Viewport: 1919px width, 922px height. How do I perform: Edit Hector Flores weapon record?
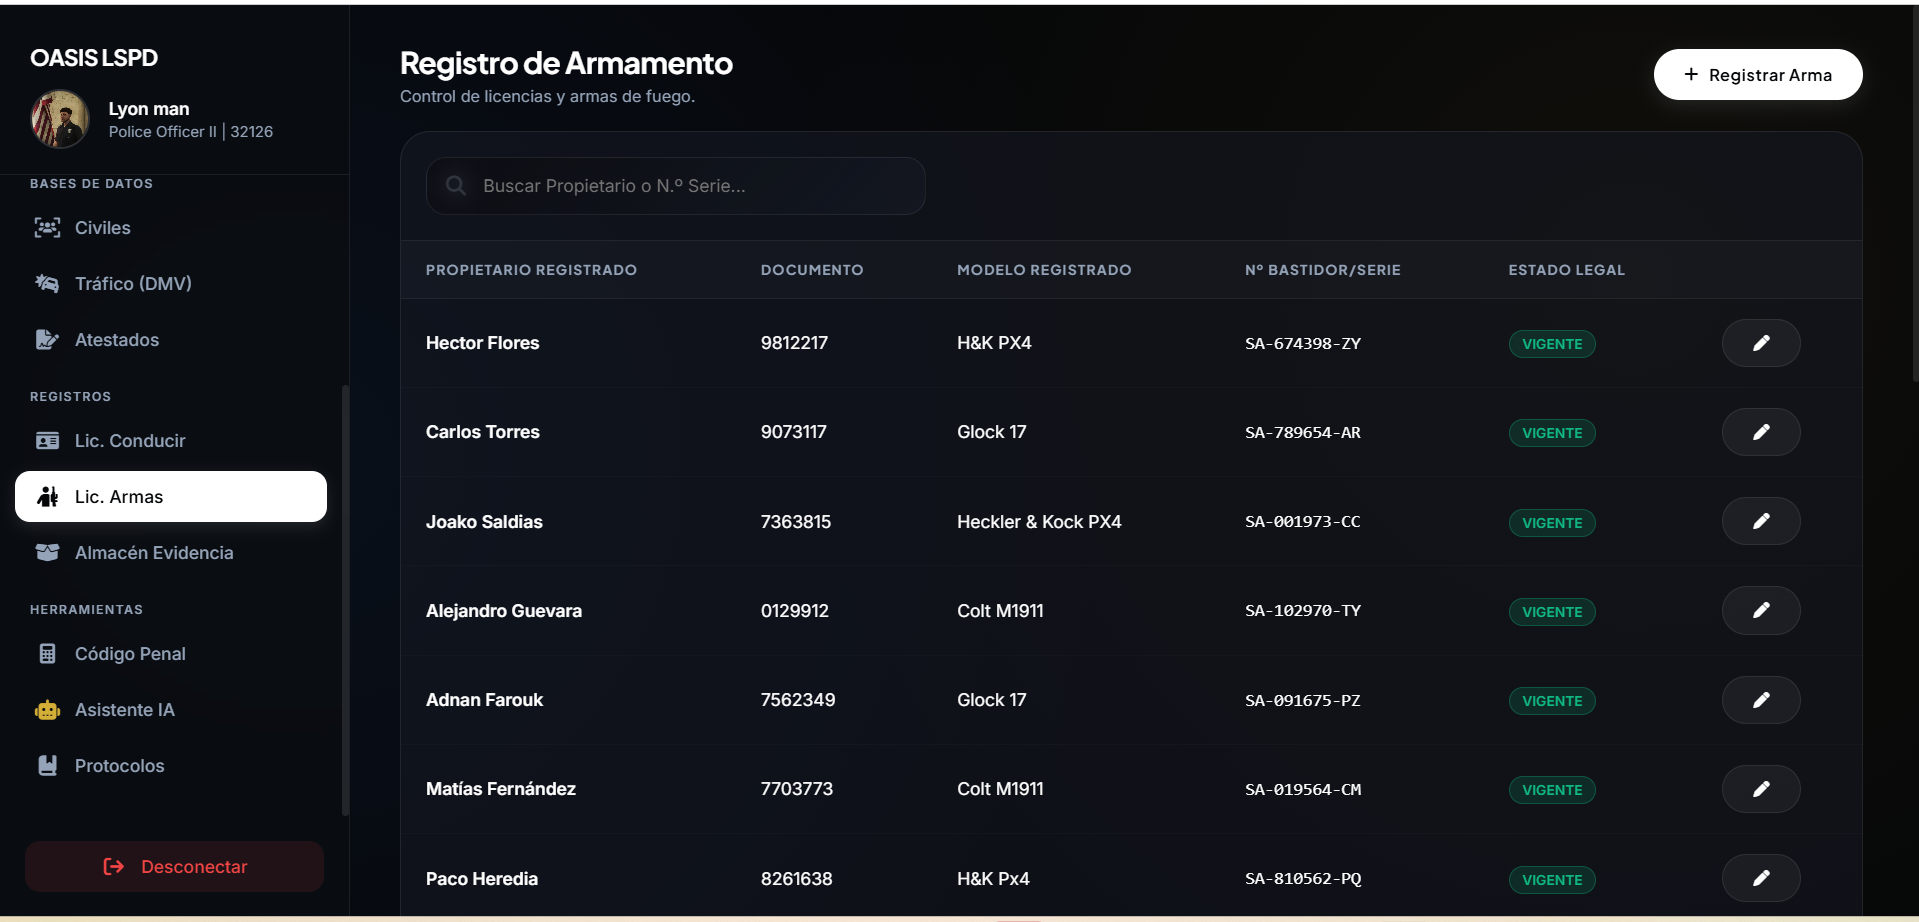click(x=1761, y=343)
